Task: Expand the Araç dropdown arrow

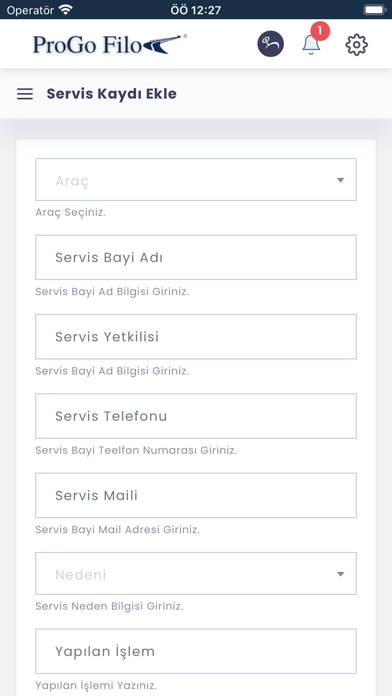Action: tap(341, 180)
